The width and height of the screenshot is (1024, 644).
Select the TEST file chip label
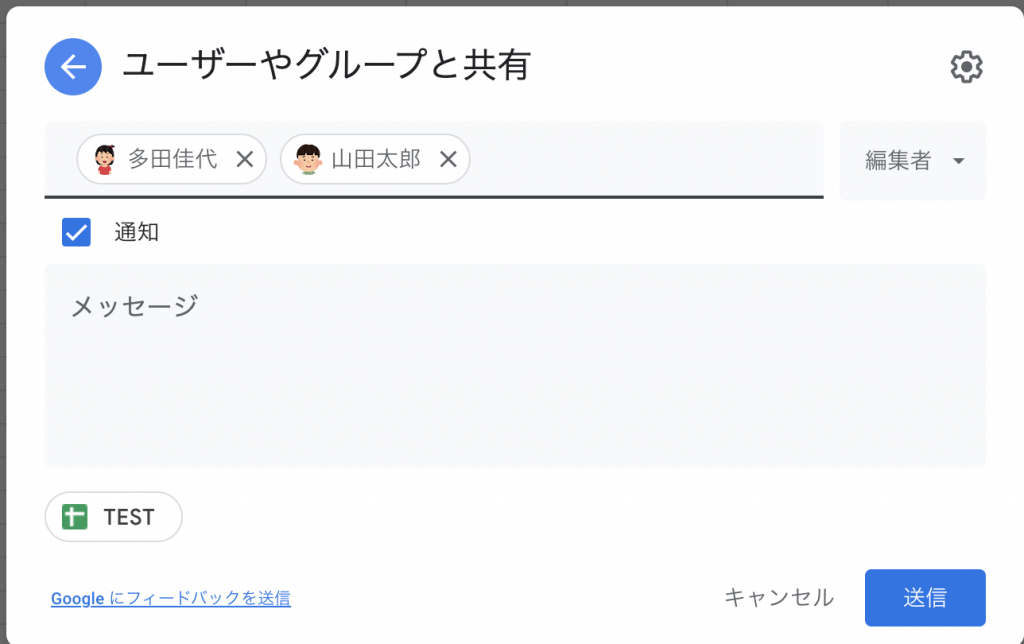[129, 517]
